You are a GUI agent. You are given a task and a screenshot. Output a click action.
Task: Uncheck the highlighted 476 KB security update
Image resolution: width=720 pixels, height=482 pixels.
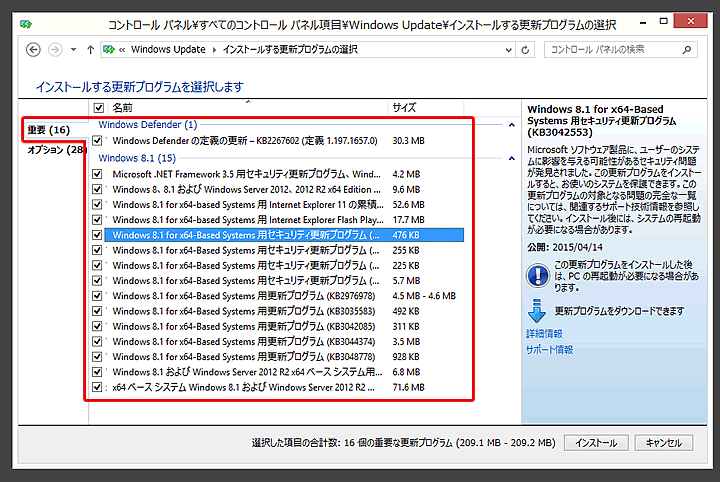(x=97, y=235)
